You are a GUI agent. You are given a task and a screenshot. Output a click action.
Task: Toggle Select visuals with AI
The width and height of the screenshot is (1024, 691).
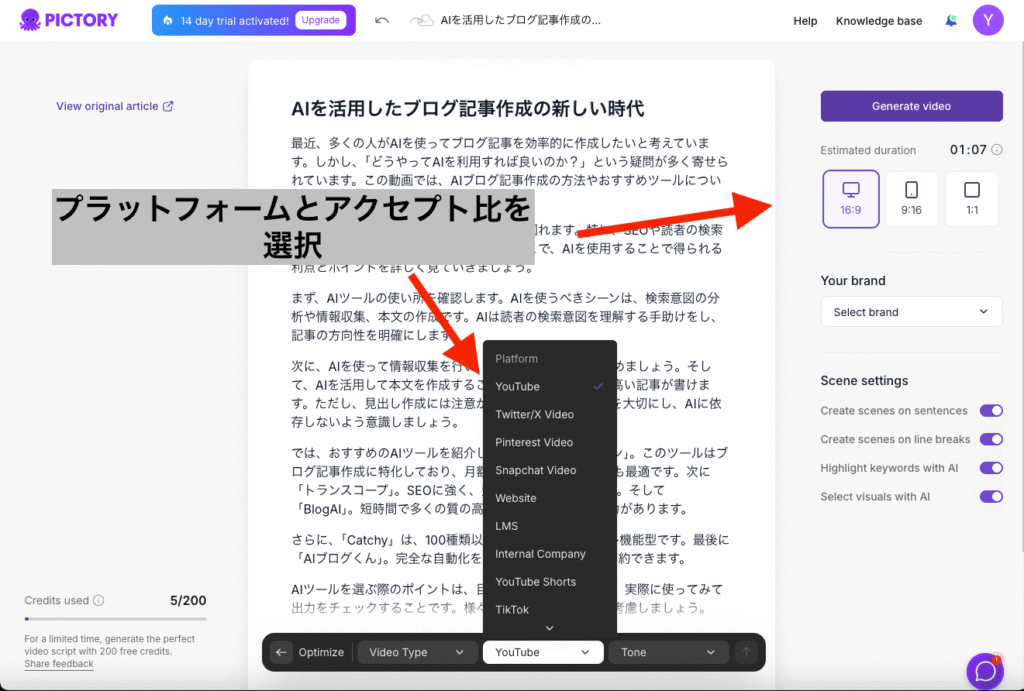coord(991,497)
